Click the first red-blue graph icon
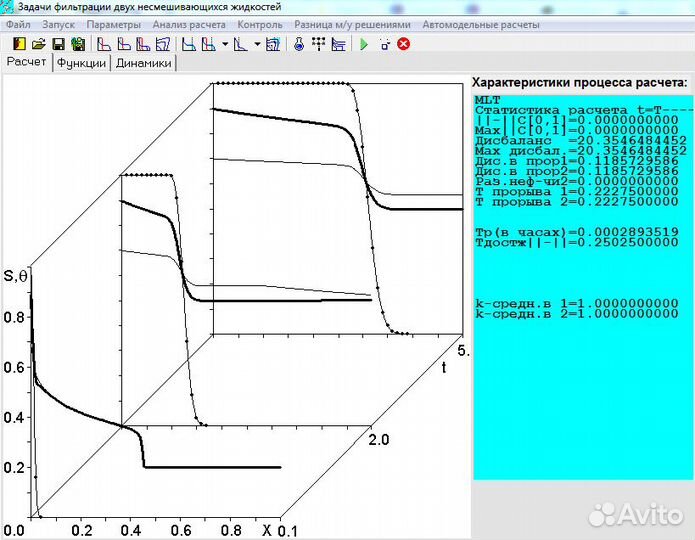Image resolution: width=695 pixels, height=540 pixels. (x=104, y=44)
